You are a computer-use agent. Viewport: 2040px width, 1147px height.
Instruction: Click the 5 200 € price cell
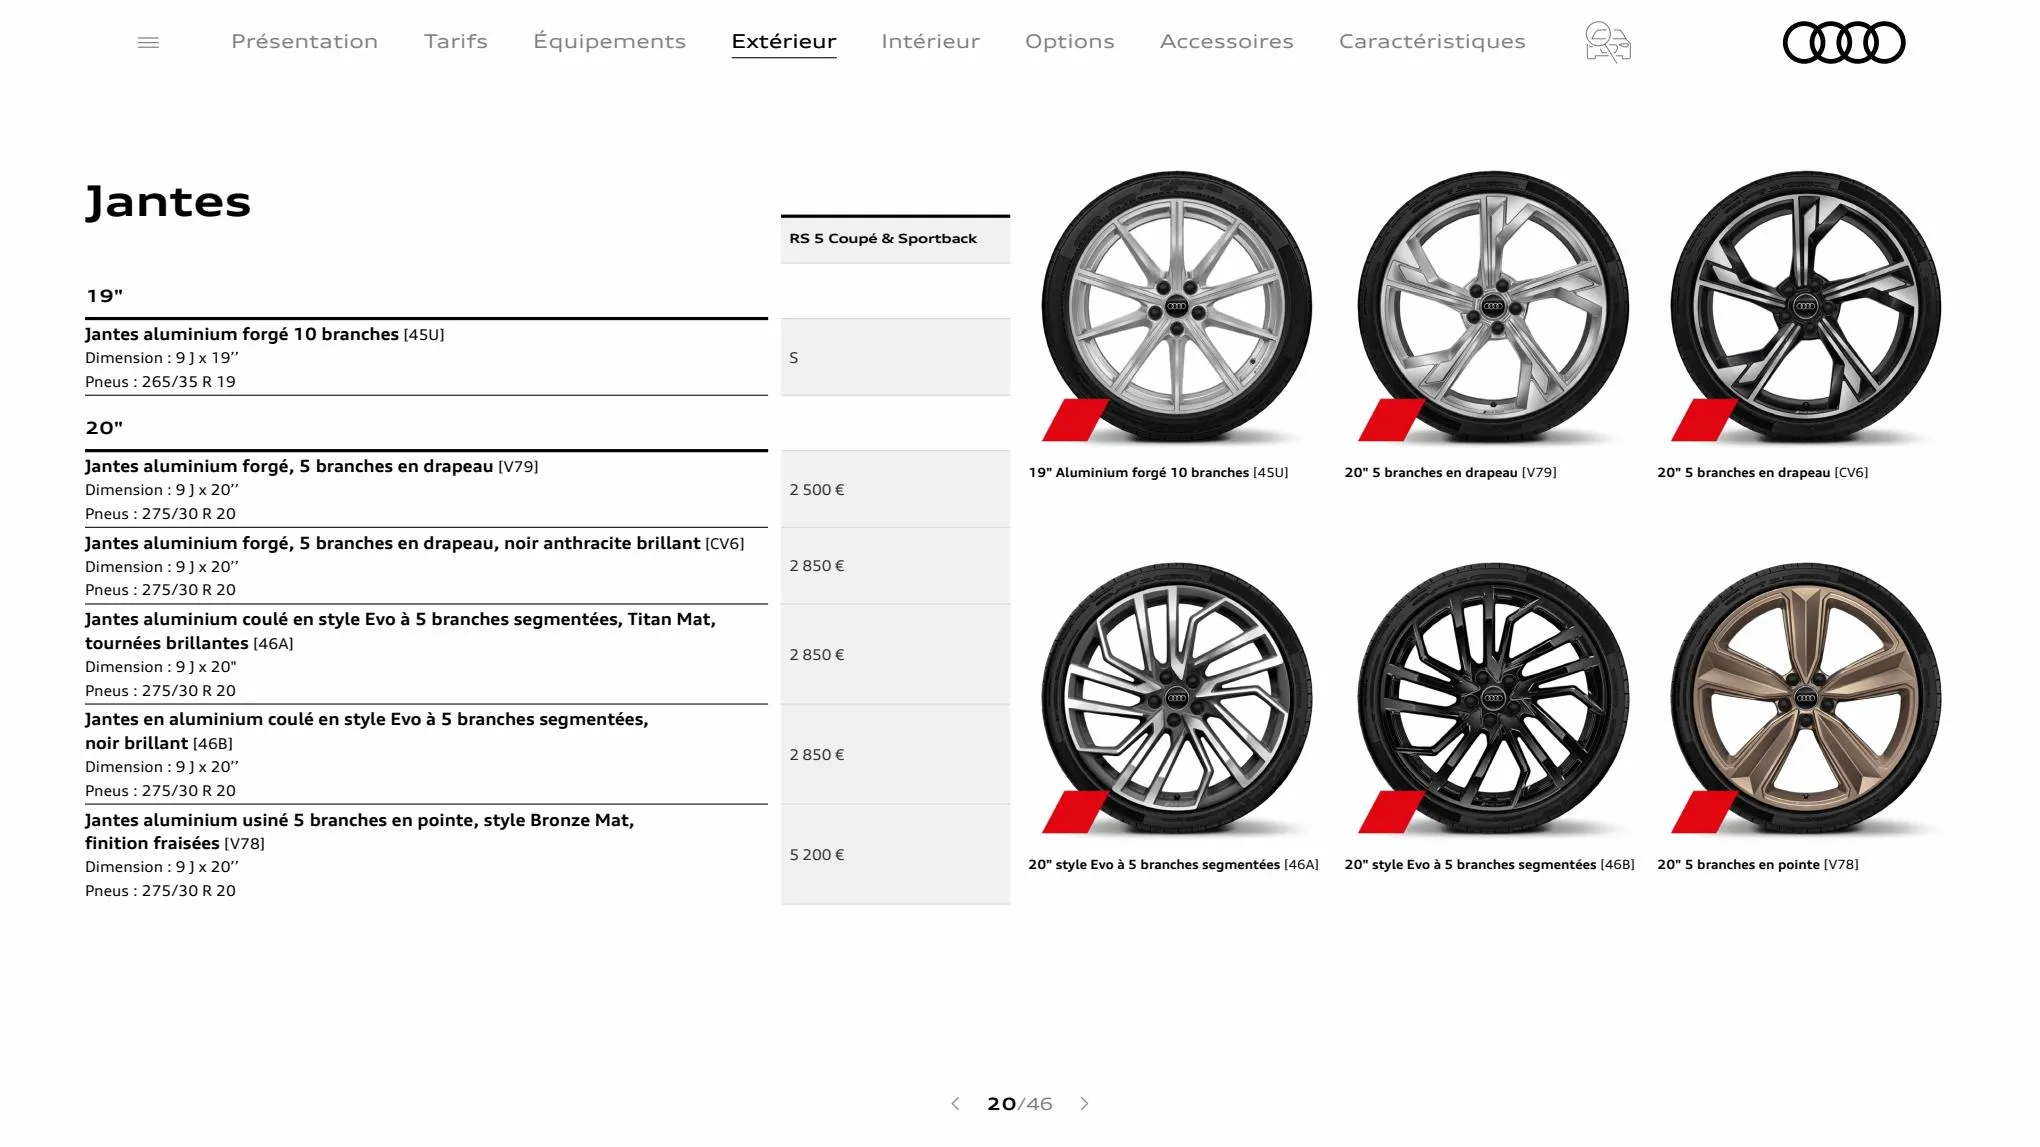coord(895,854)
